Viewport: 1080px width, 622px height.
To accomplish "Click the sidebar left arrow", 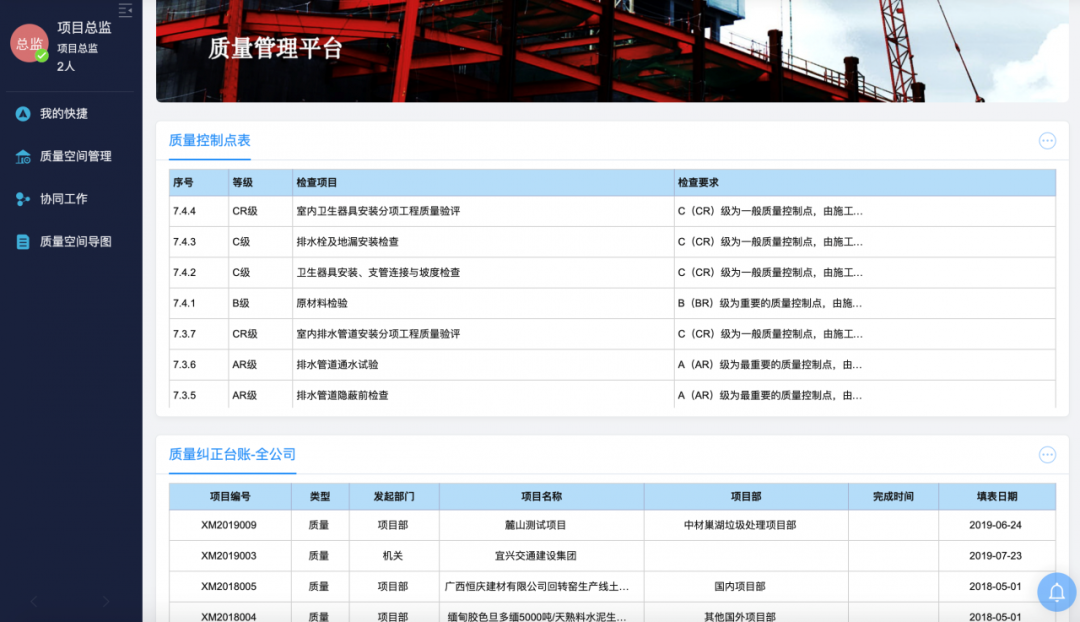I will [34, 601].
